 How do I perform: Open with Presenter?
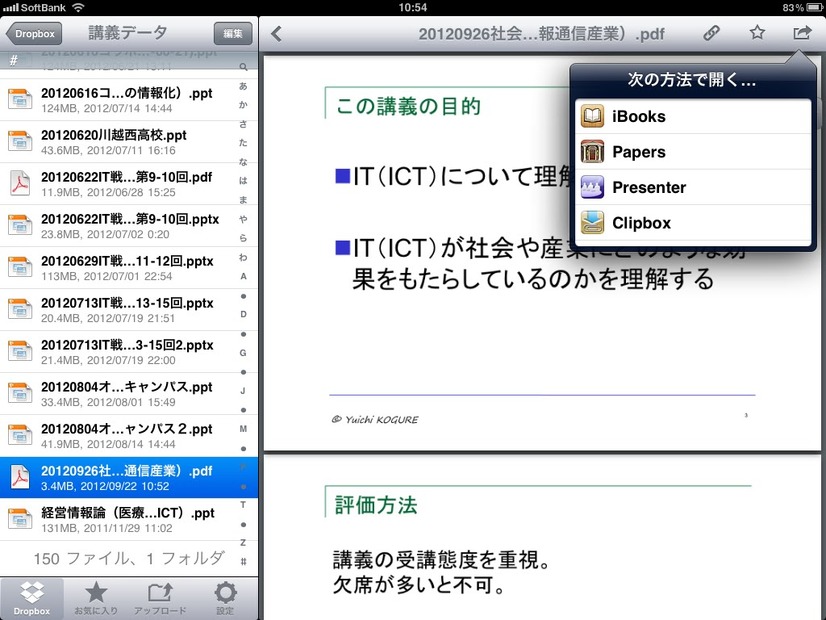(693, 187)
